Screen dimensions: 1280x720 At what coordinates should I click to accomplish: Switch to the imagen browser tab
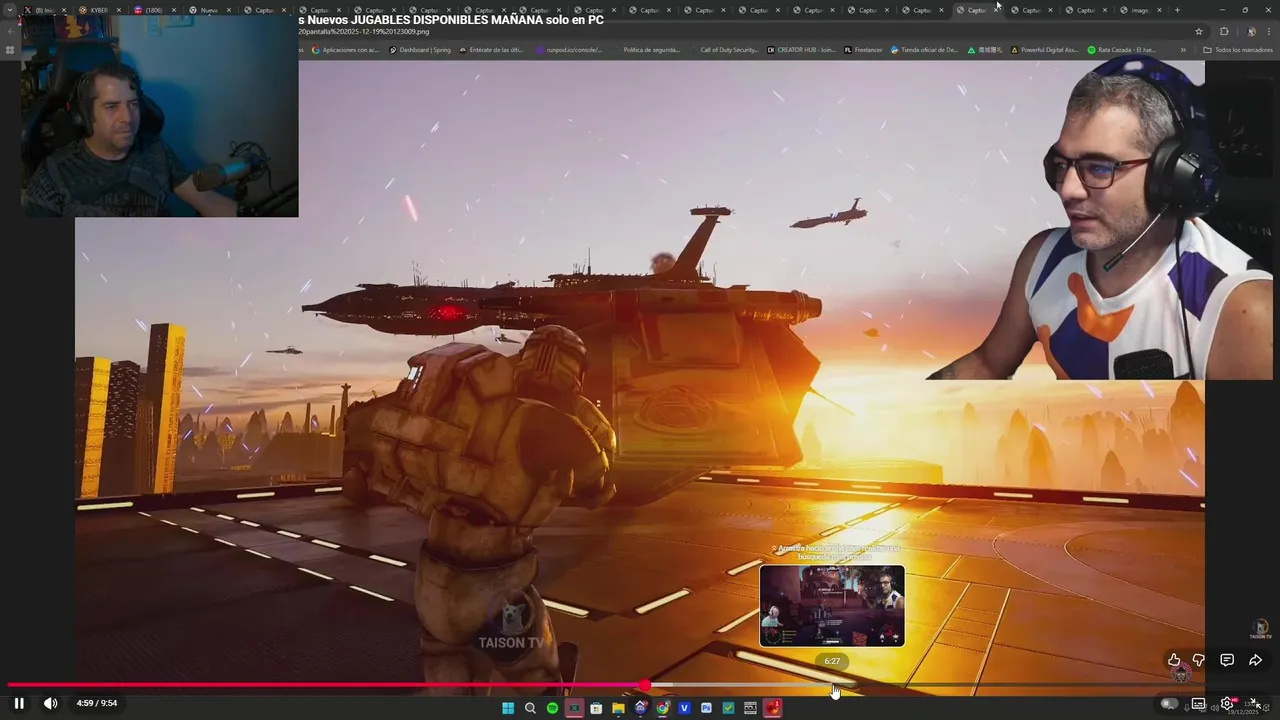click(1140, 10)
